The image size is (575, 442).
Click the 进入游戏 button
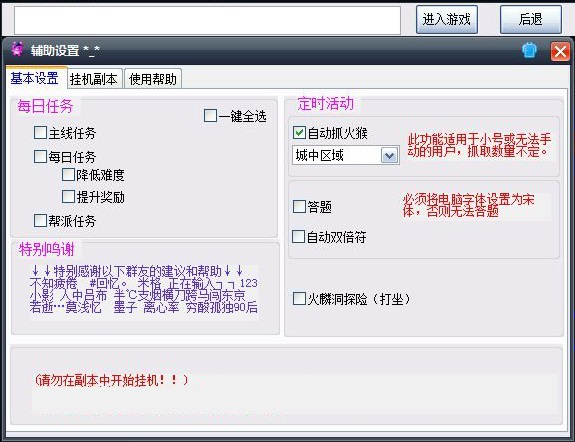point(447,19)
